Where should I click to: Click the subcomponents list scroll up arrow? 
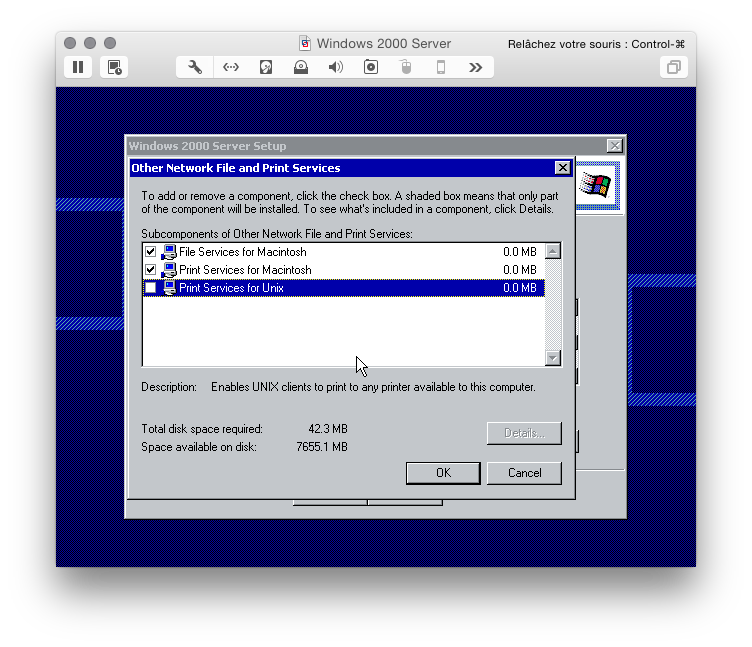click(553, 251)
